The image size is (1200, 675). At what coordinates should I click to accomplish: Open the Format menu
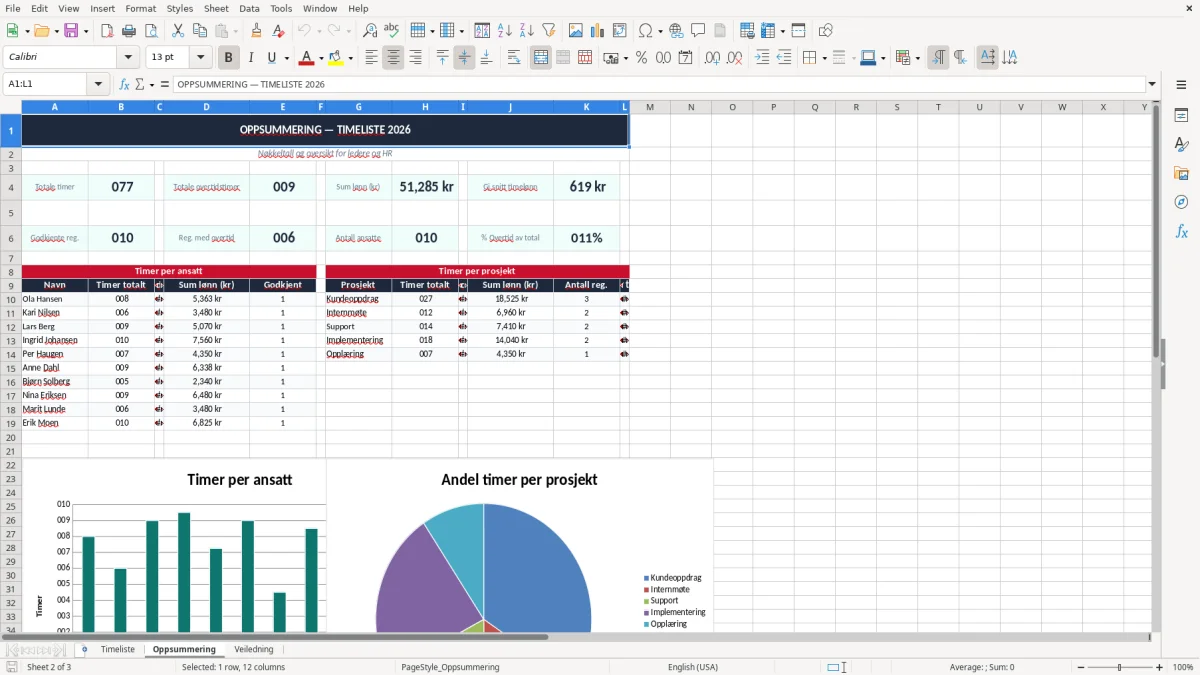[x=140, y=8]
